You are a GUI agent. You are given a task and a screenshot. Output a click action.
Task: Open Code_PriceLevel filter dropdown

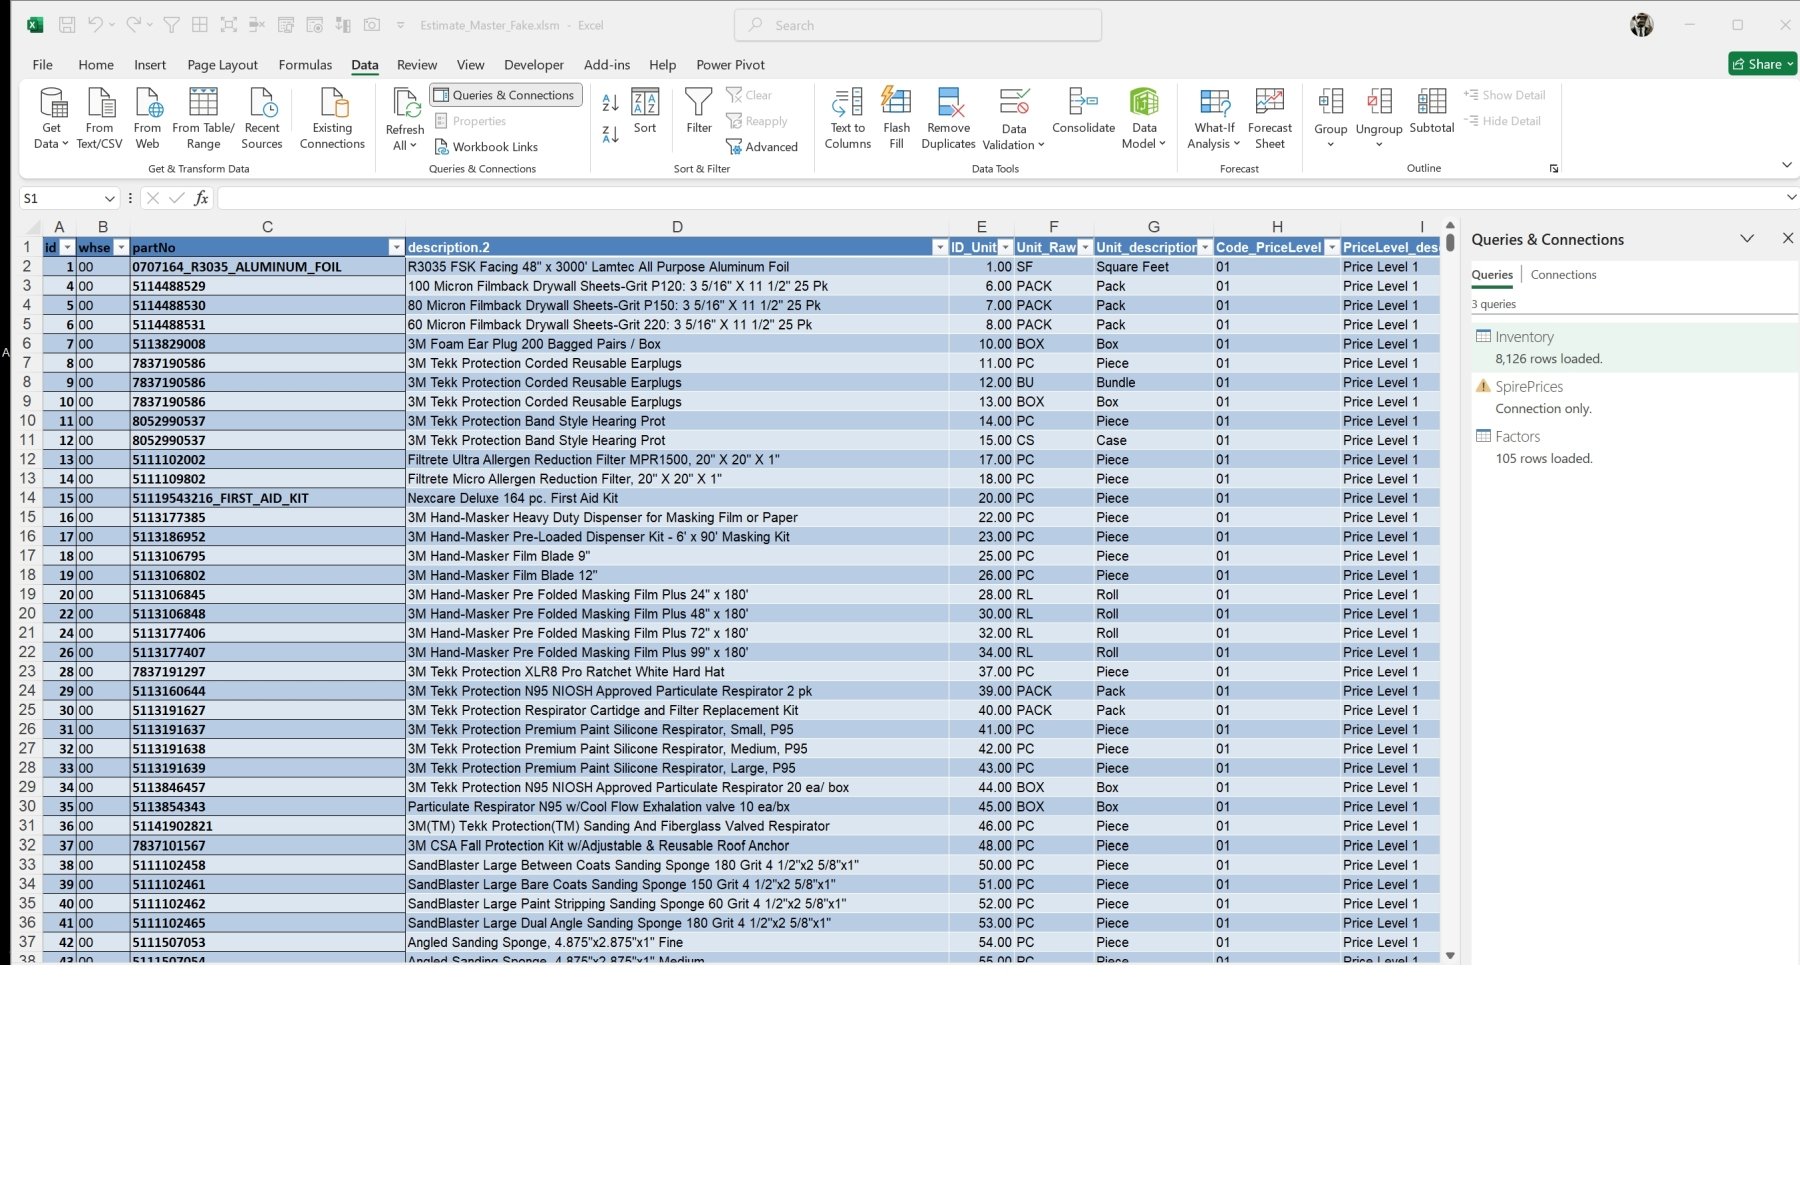pyautogui.click(x=1331, y=247)
